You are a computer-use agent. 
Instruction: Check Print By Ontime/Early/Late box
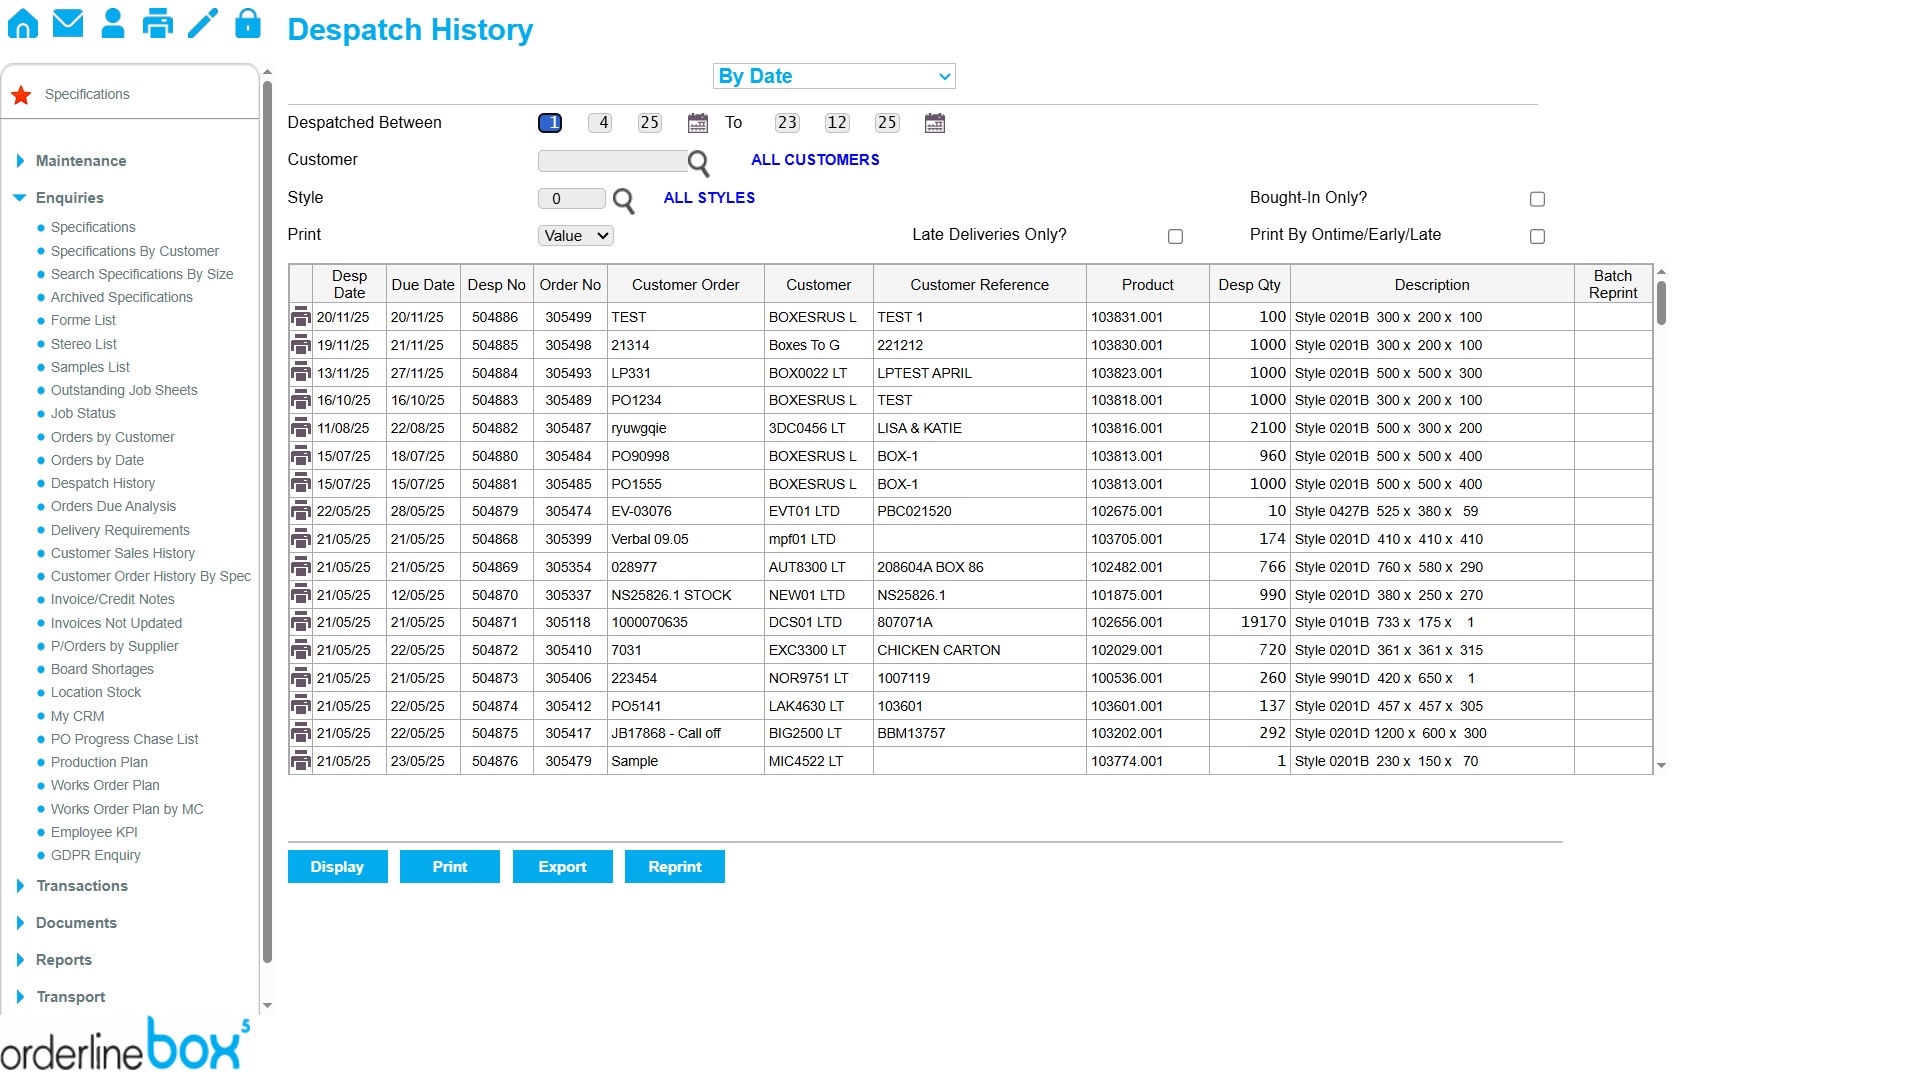1537,236
